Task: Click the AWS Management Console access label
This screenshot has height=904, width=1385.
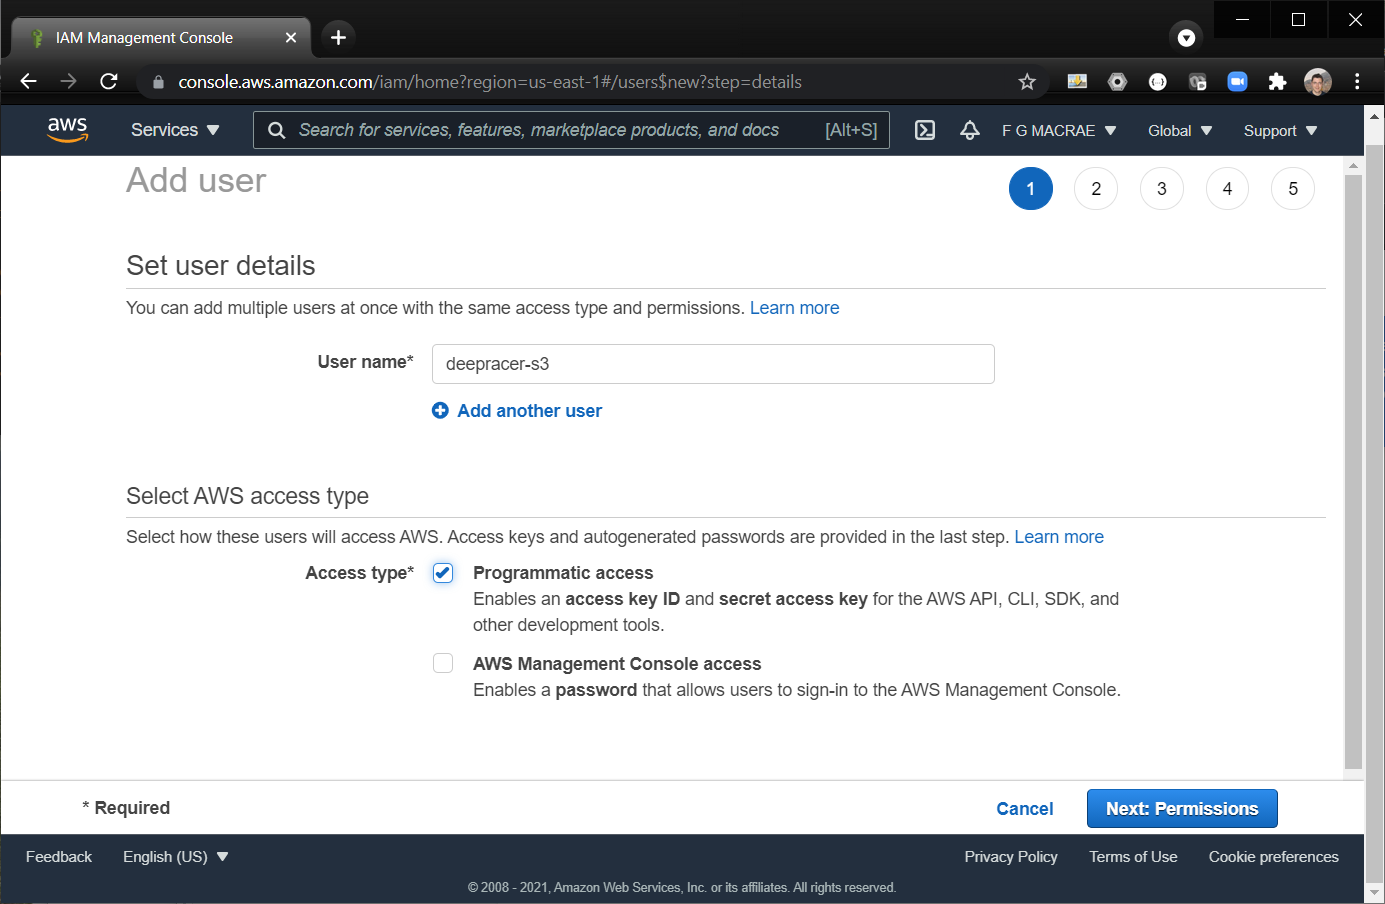Action: pyautogui.click(x=617, y=664)
